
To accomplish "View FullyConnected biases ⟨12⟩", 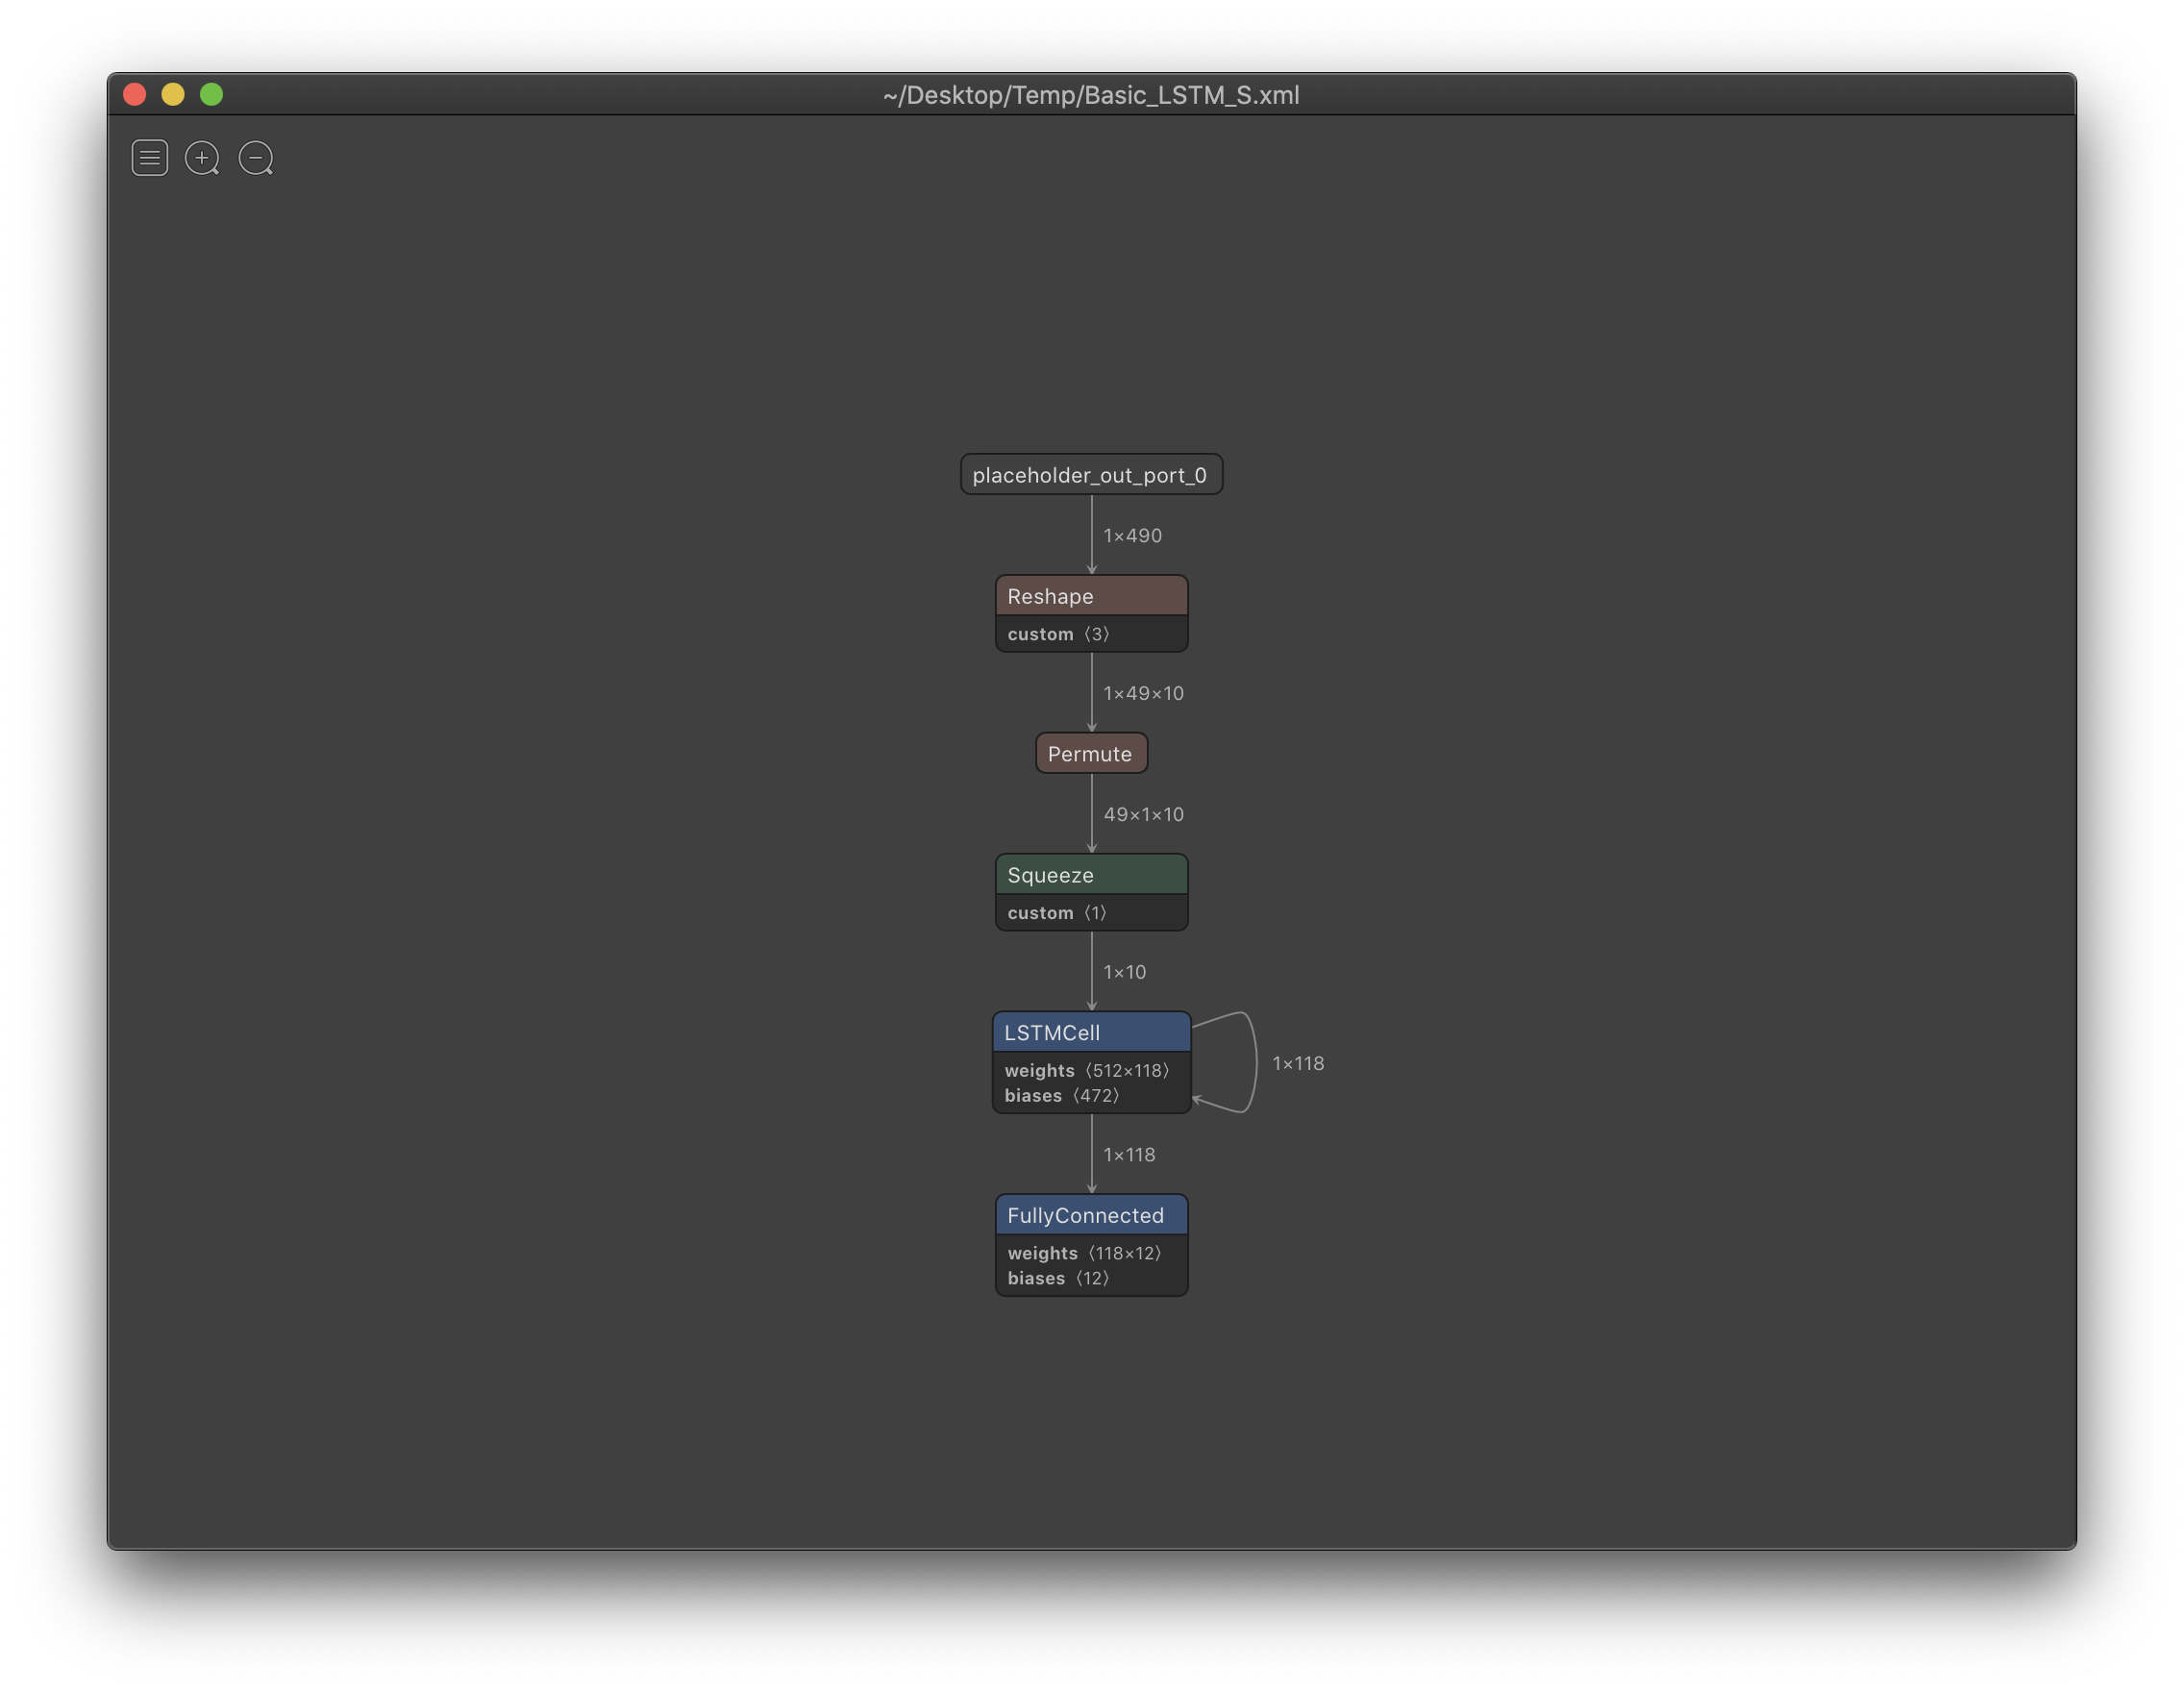I will tap(1058, 1278).
